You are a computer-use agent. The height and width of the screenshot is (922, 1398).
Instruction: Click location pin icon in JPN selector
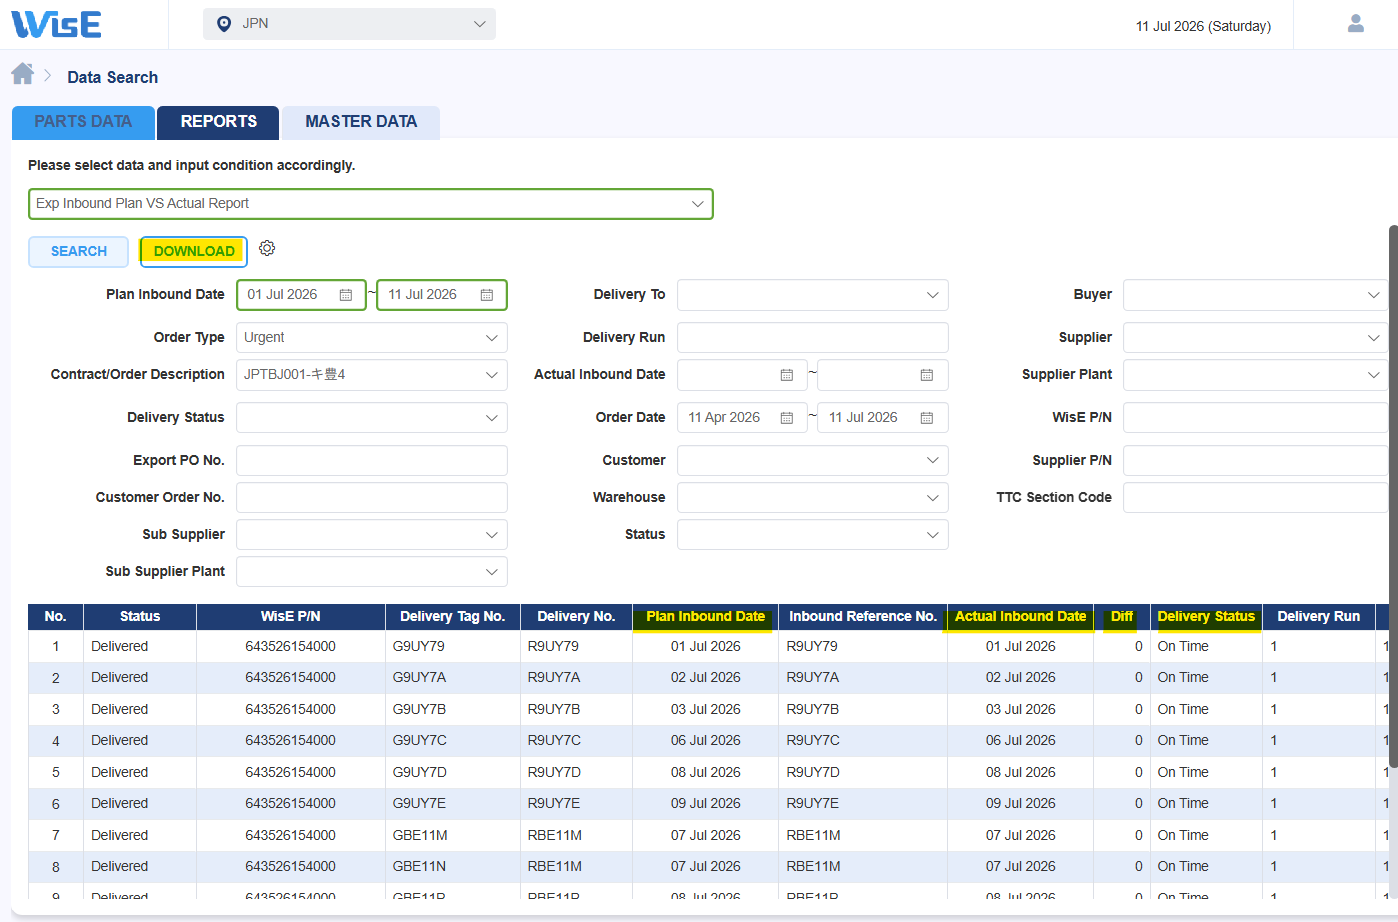[224, 24]
